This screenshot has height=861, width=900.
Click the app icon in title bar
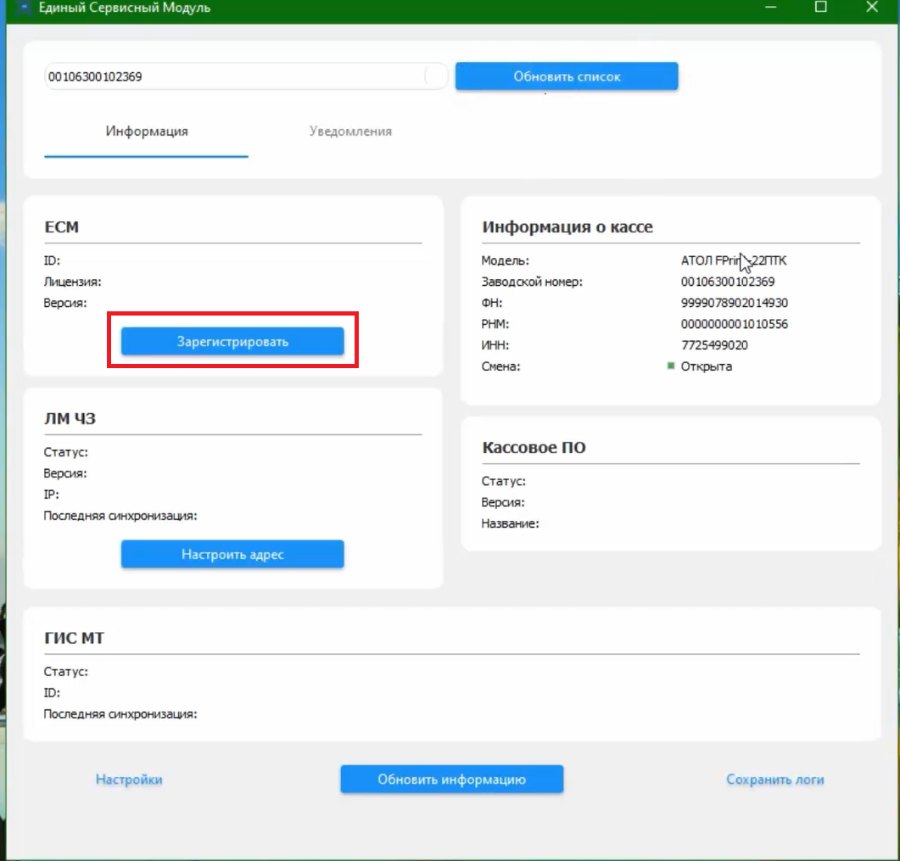pyautogui.click(x=24, y=9)
